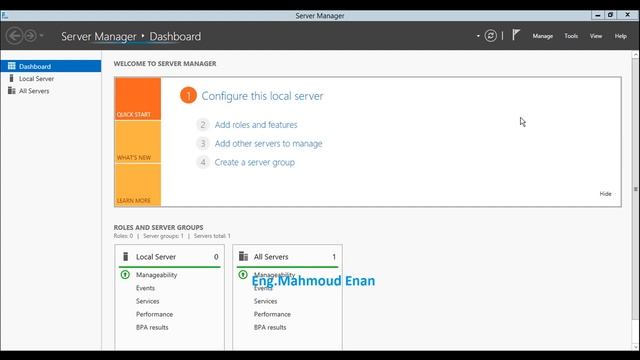Open Services under All Servers tile

click(265, 301)
